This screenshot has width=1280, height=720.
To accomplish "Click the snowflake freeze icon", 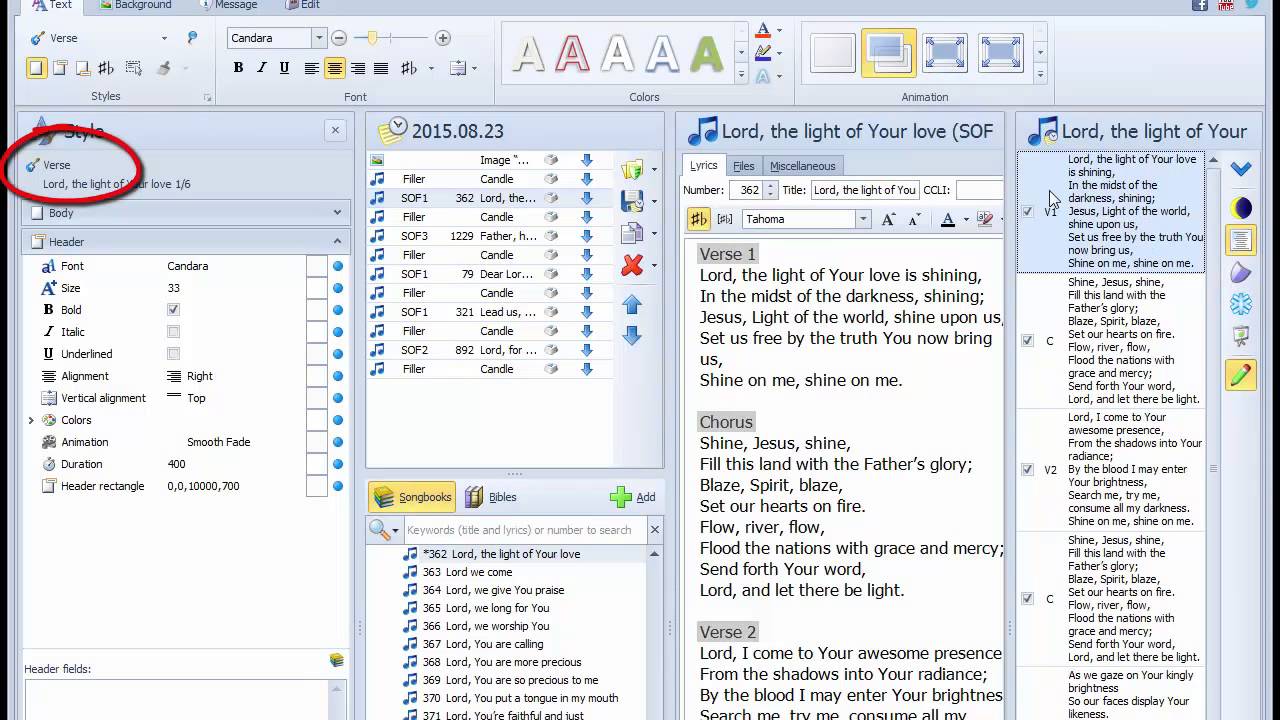I will (1241, 305).
